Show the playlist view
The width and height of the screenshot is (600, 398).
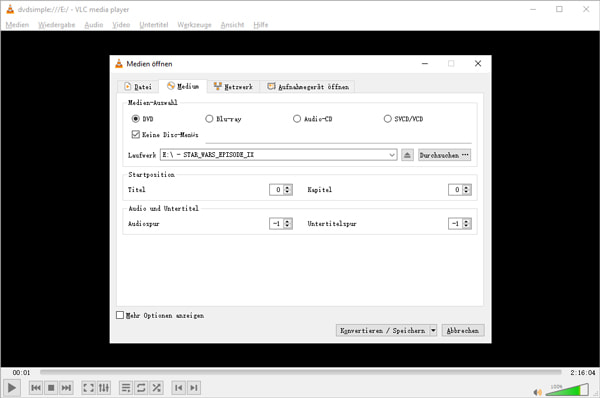pos(126,388)
